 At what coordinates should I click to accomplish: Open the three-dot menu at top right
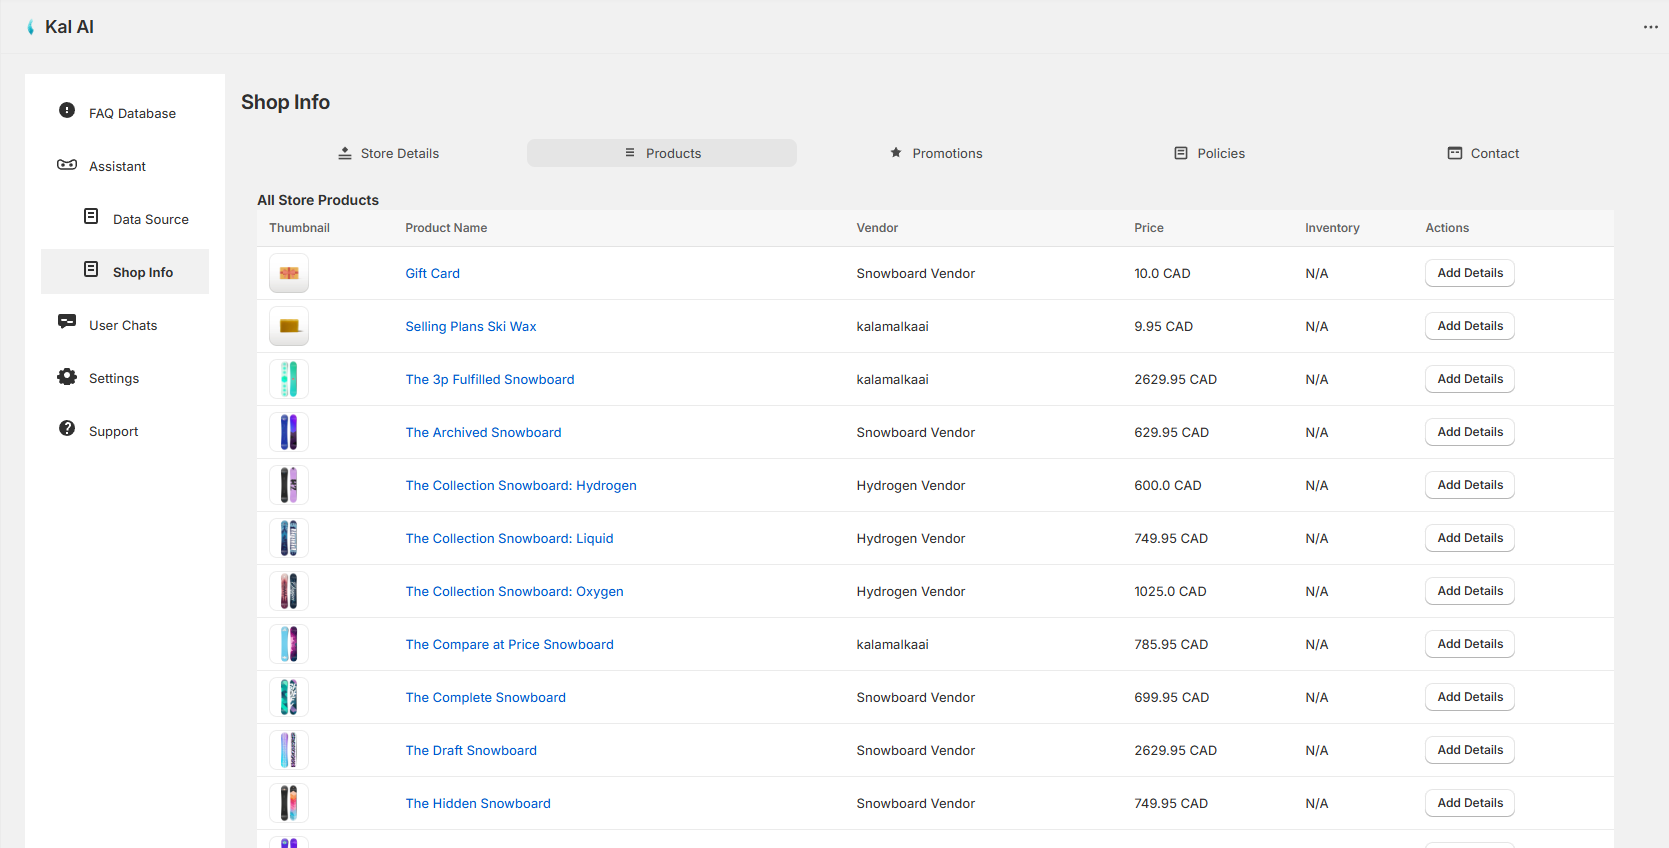1650,27
